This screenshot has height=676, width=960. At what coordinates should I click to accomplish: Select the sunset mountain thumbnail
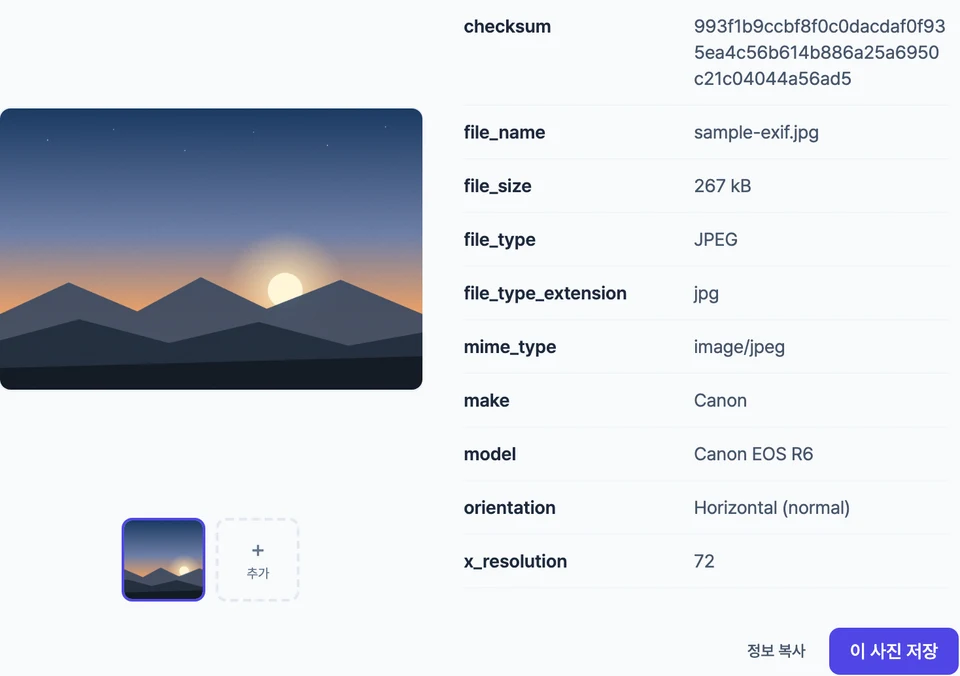163,560
